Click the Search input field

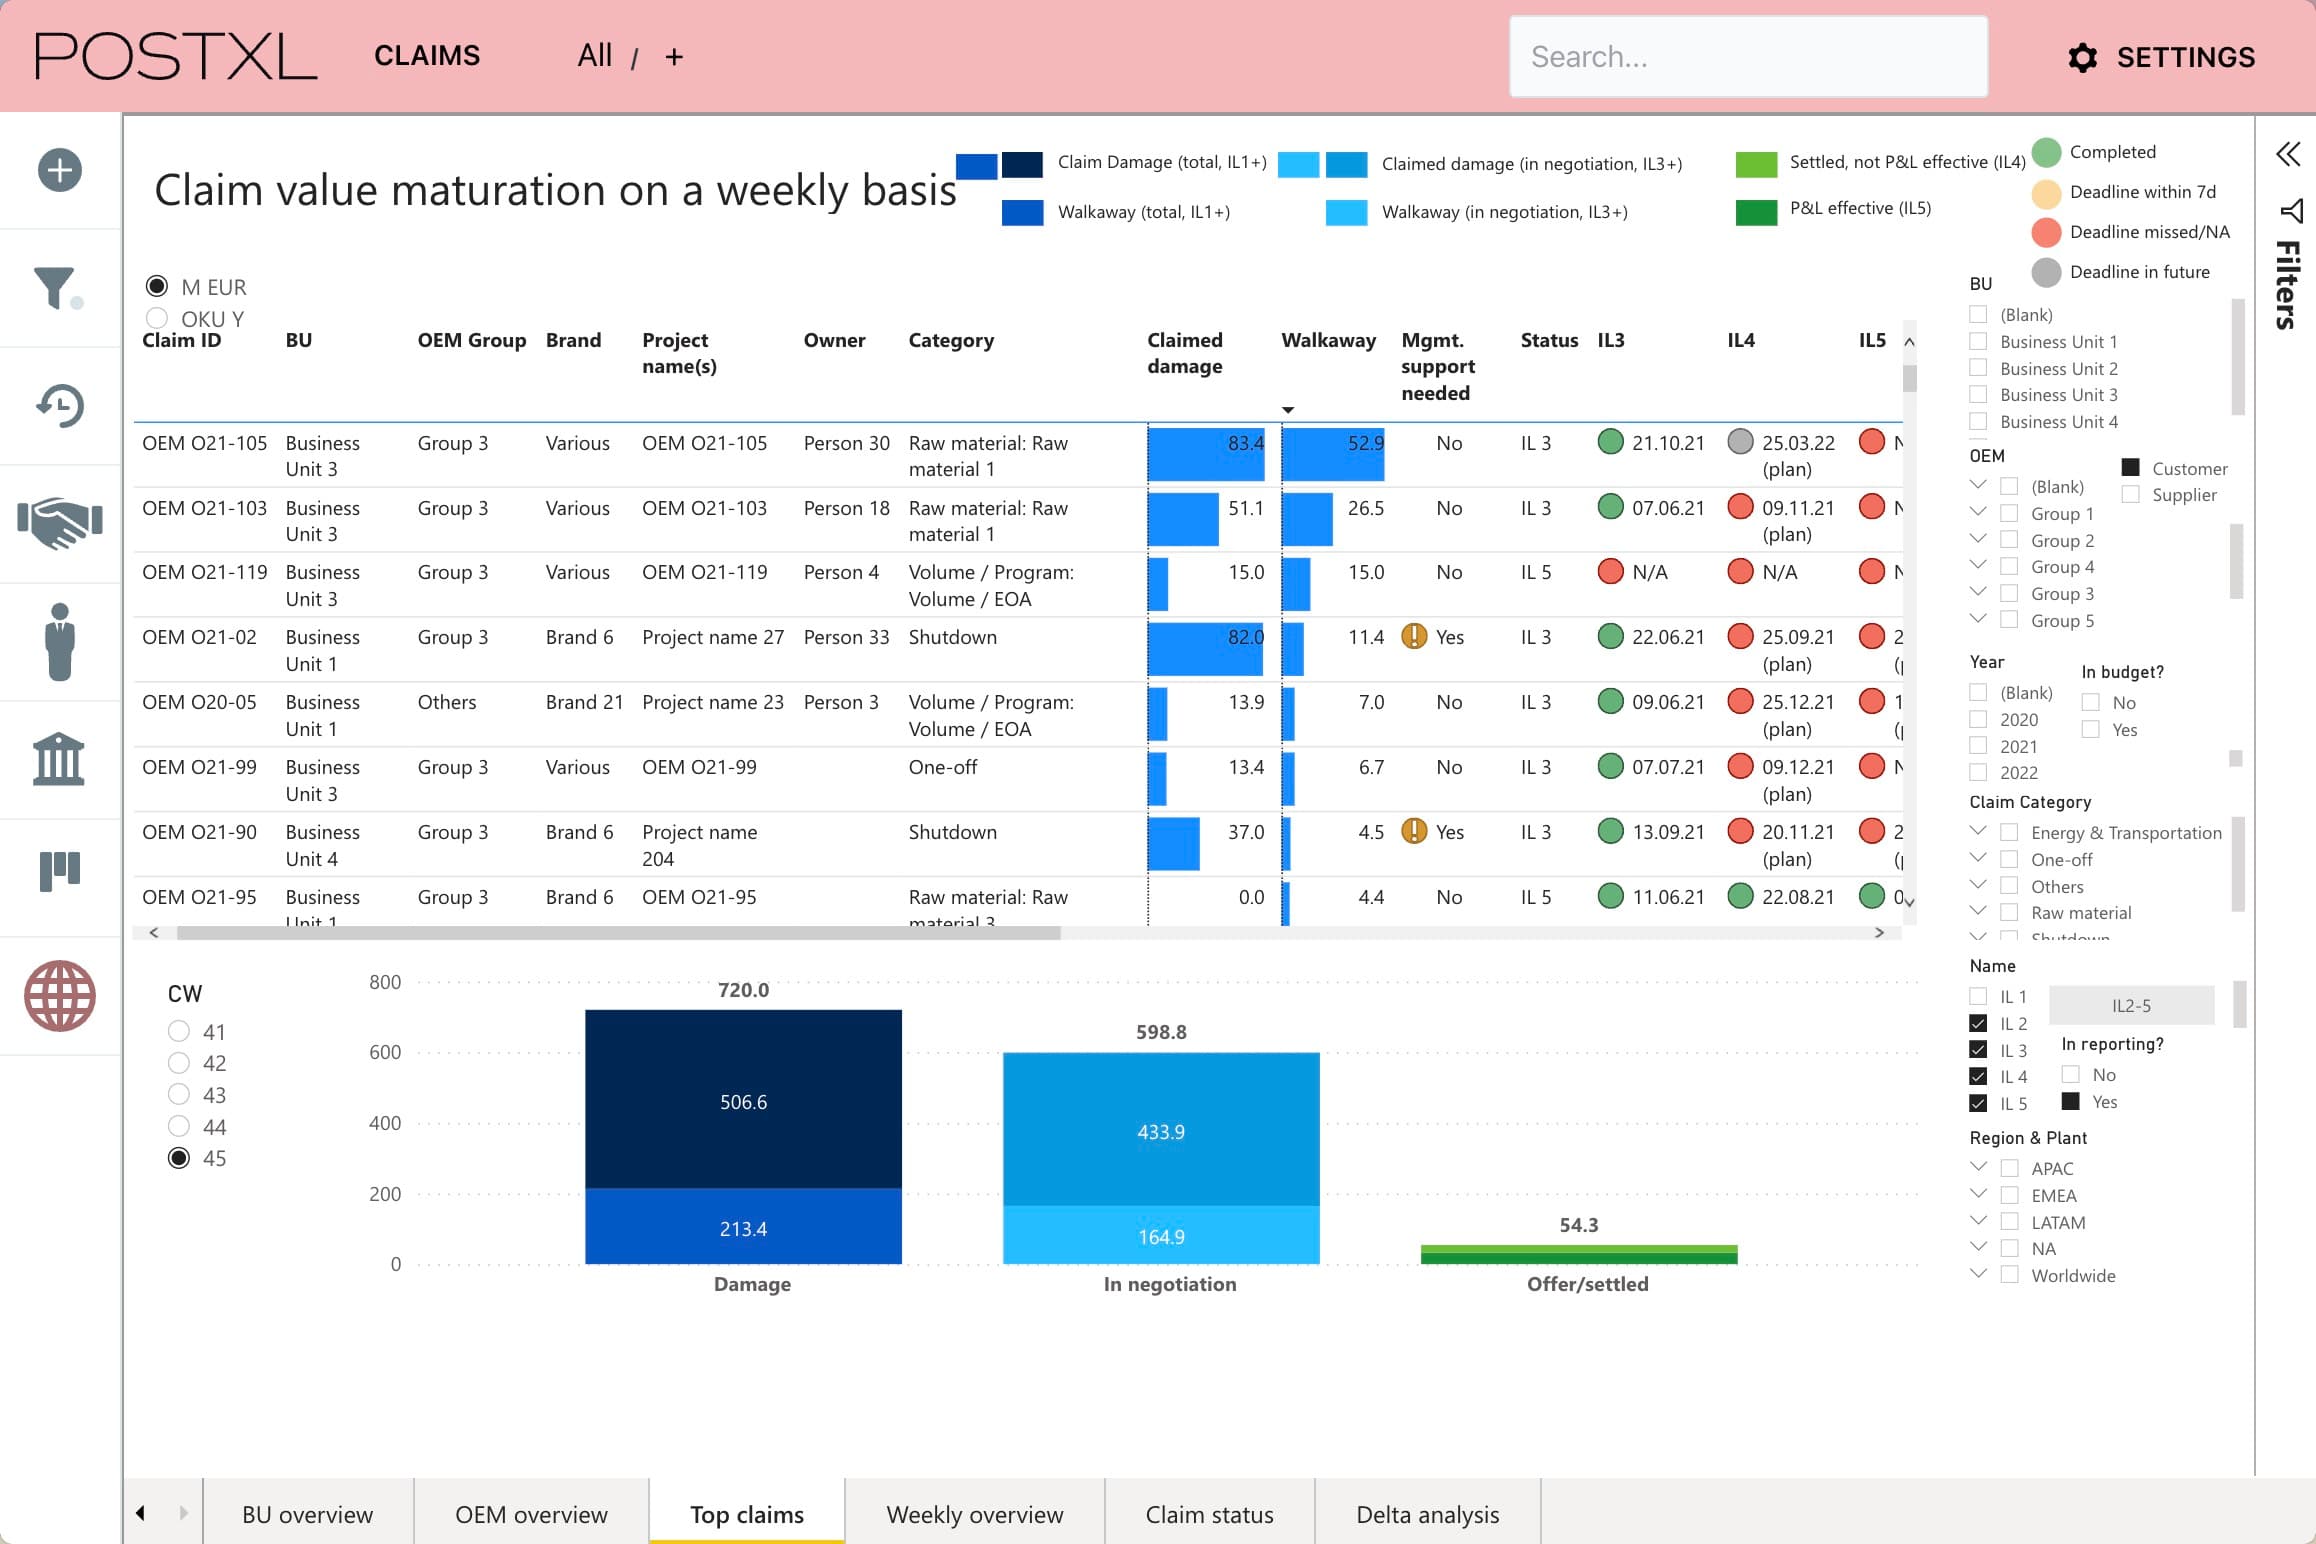(1747, 57)
